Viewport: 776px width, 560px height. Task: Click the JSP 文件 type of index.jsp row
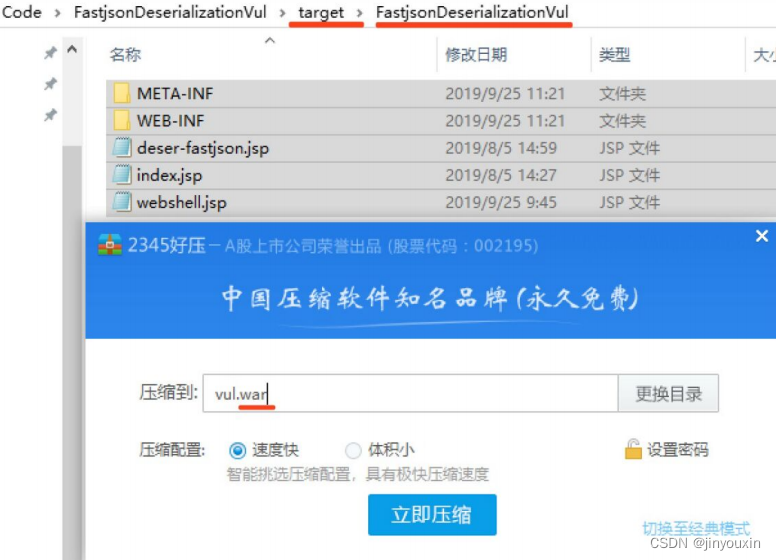629,175
